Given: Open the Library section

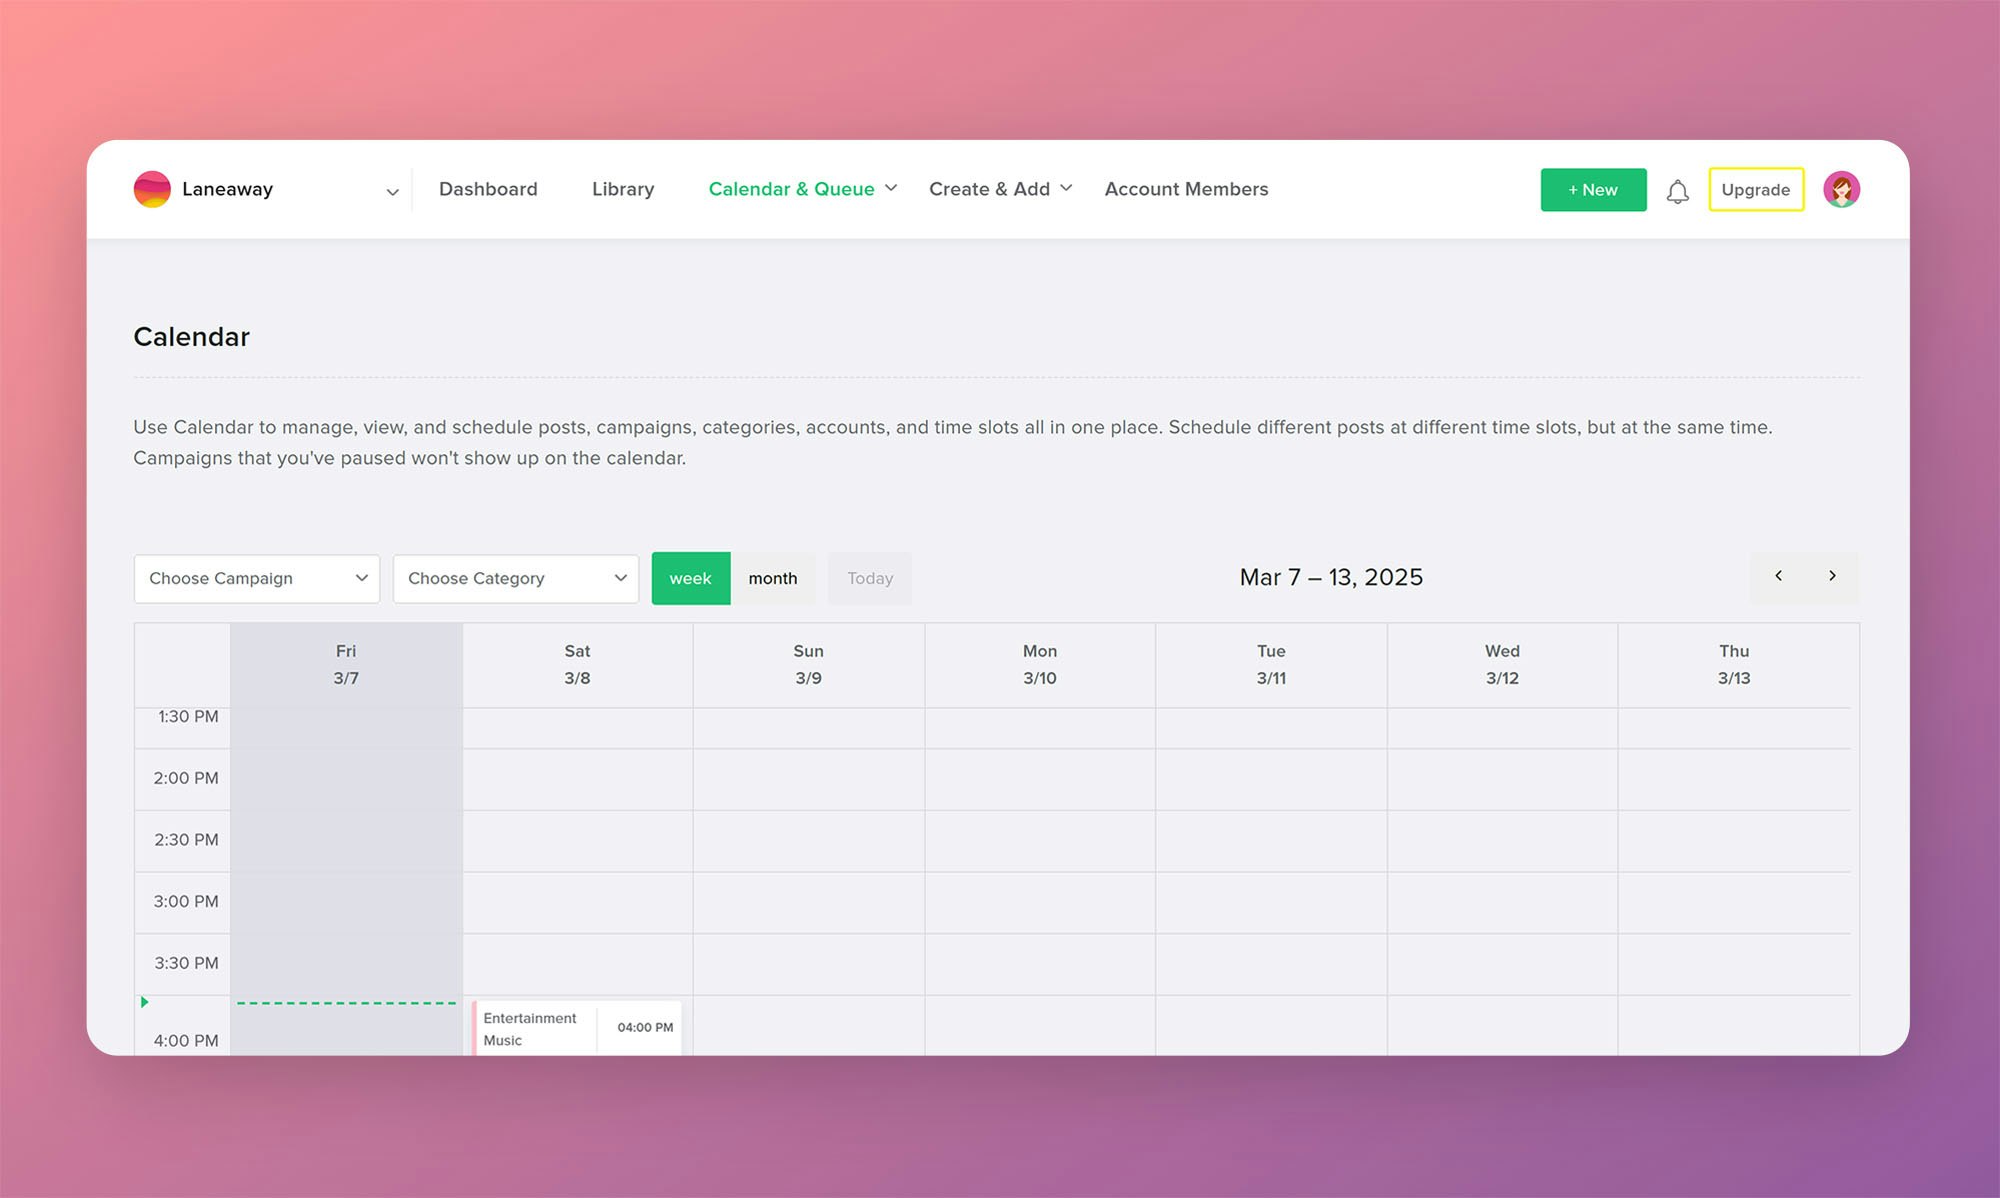Looking at the screenshot, I should pyautogui.click(x=622, y=189).
